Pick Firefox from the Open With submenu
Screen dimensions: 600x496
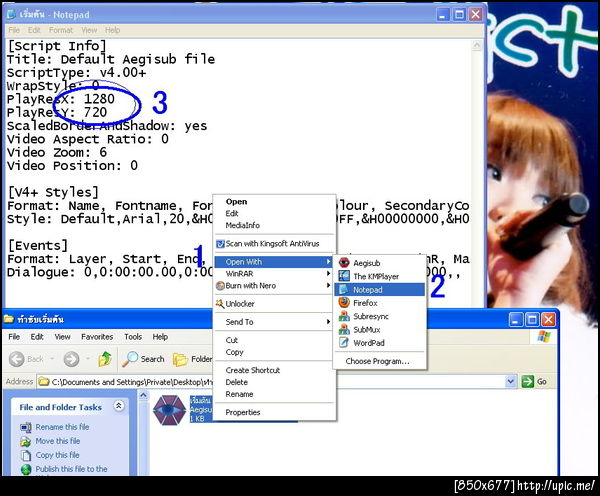click(380, 303)
